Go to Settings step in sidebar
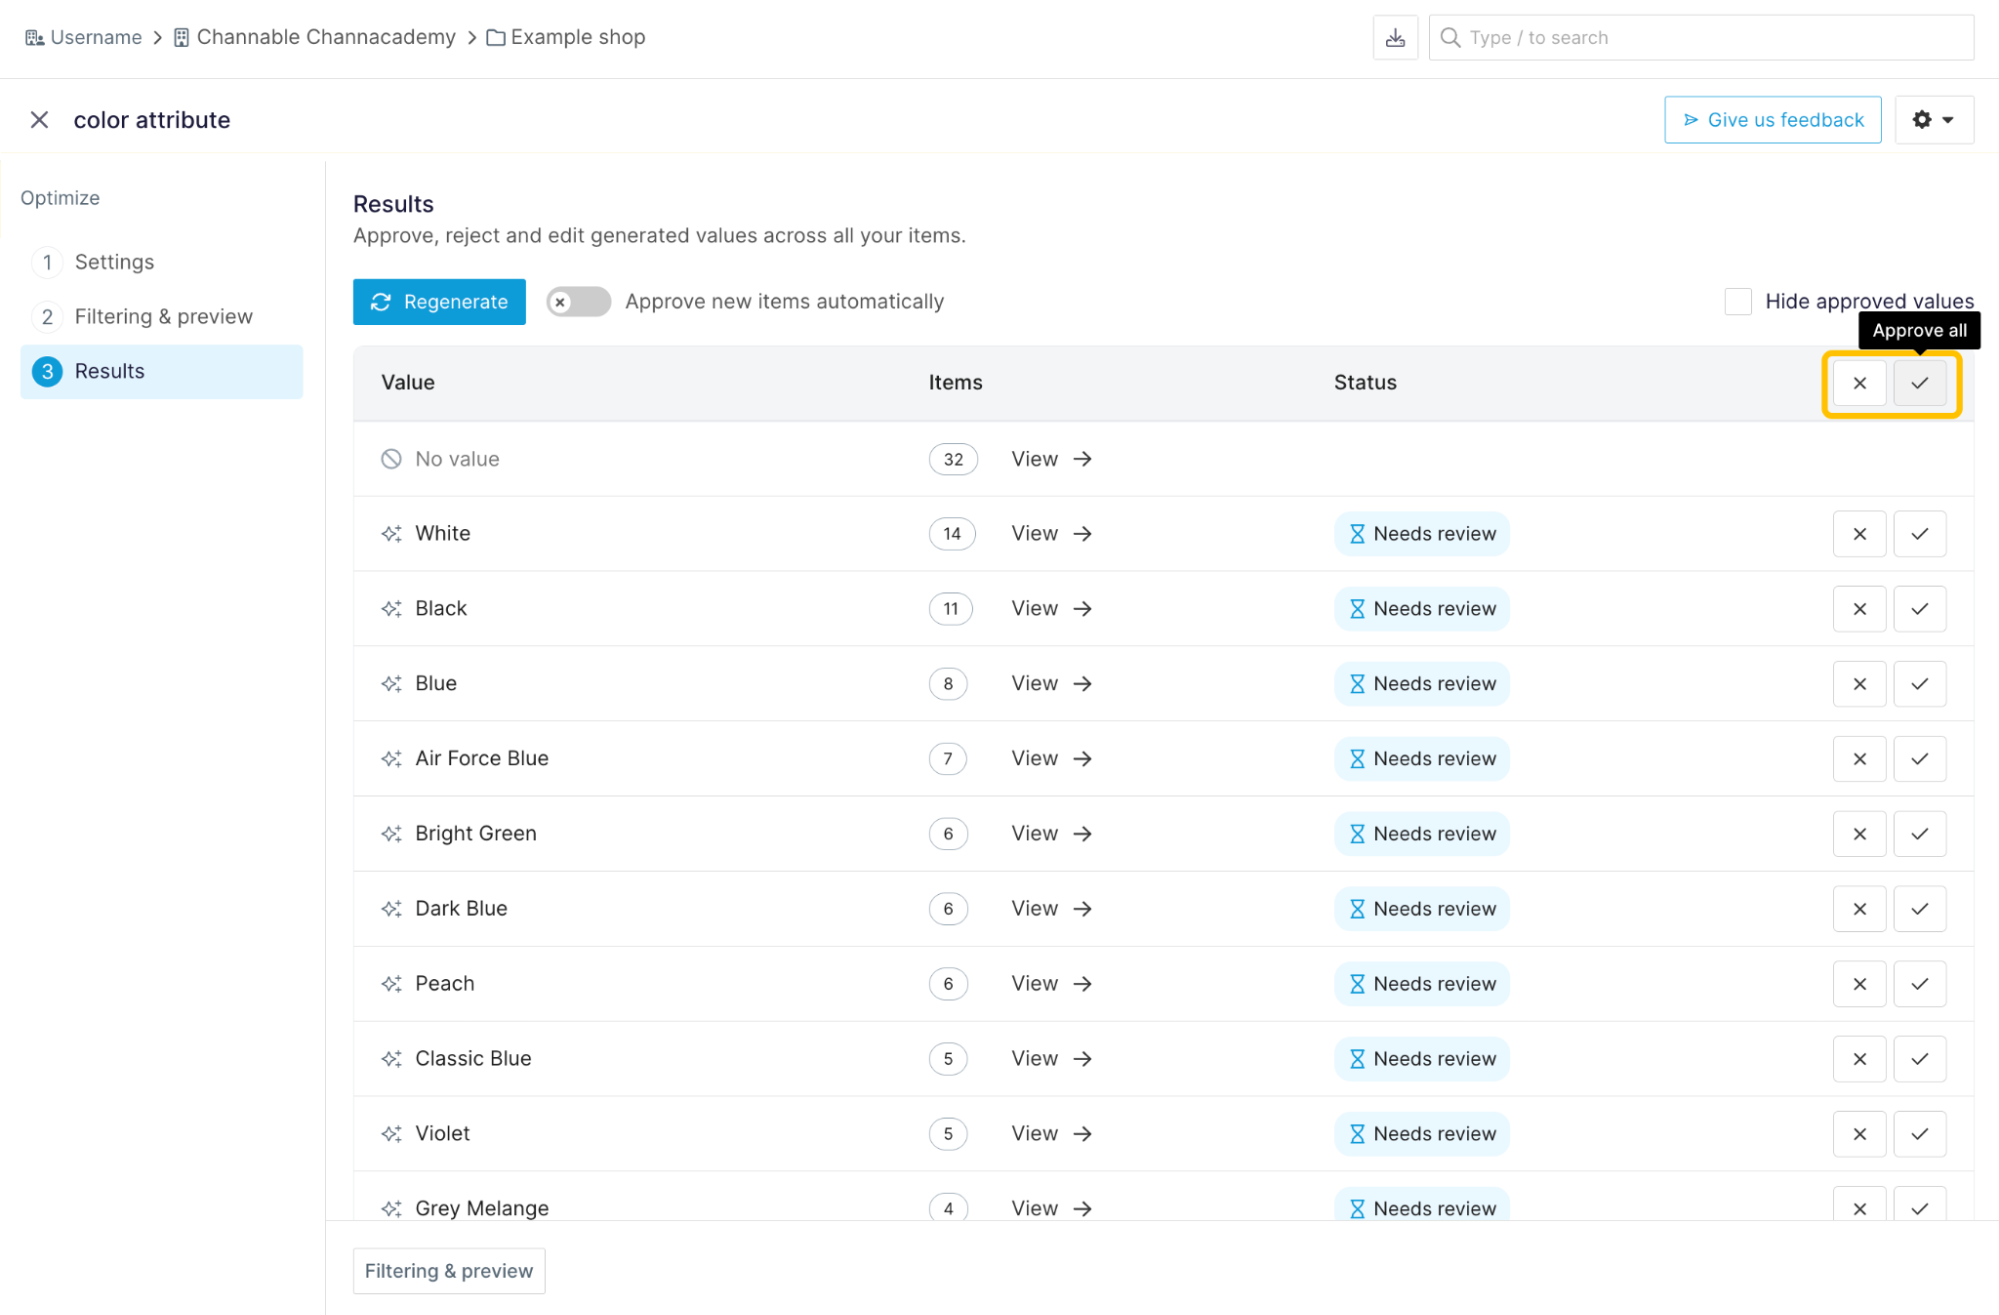The width and height of the screenshot is (1999, 1315). point(114,262)
